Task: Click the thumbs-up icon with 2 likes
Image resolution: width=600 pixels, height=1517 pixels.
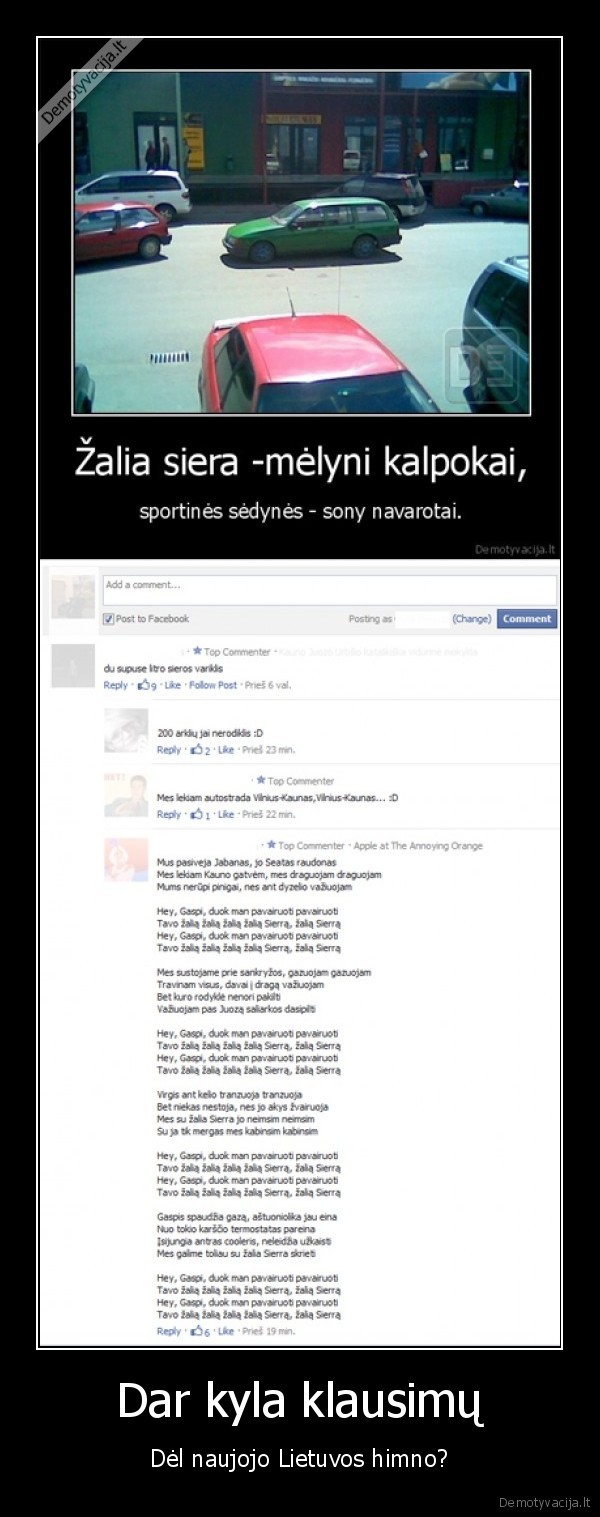Action: pos(195,749)
